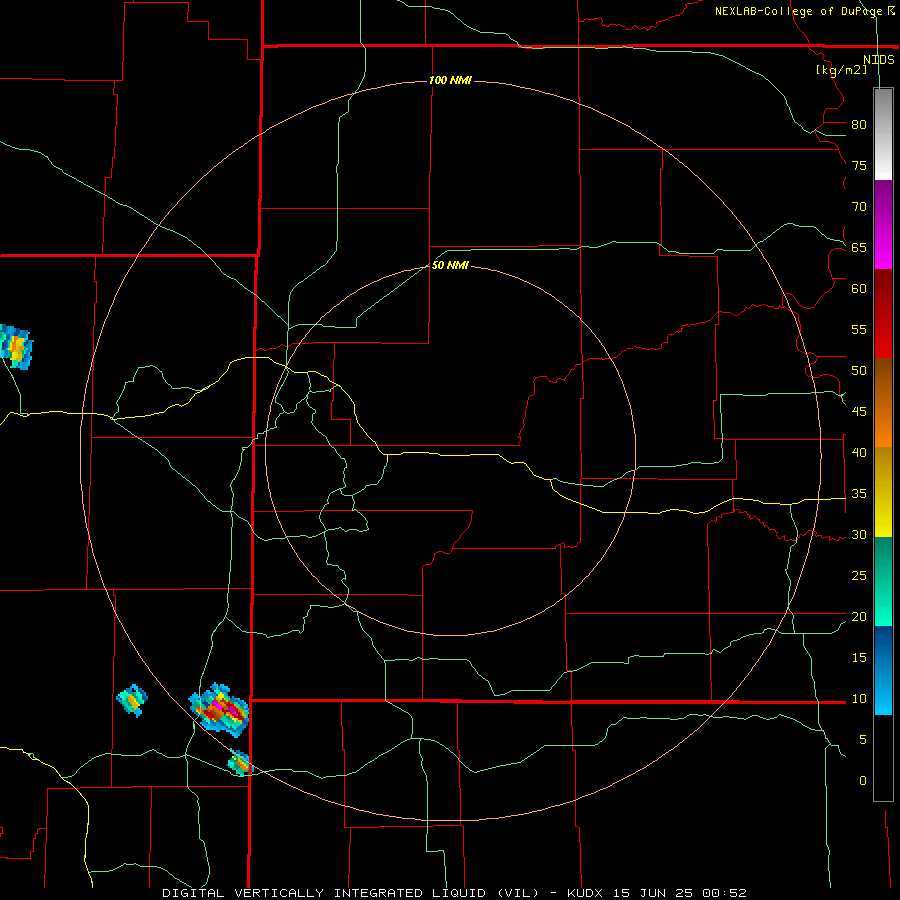Click the 10 value on the color scale
900x900 pixels.
tap(859, 699)
